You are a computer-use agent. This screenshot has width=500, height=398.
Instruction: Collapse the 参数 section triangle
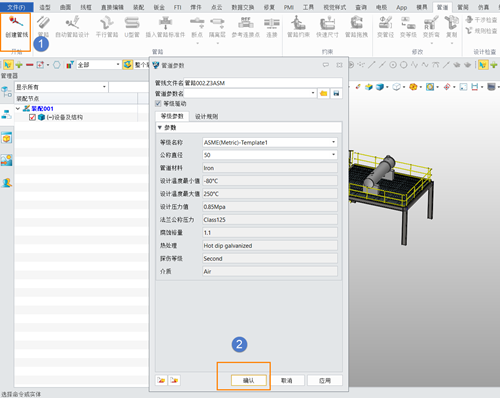(x=160, y=128)
